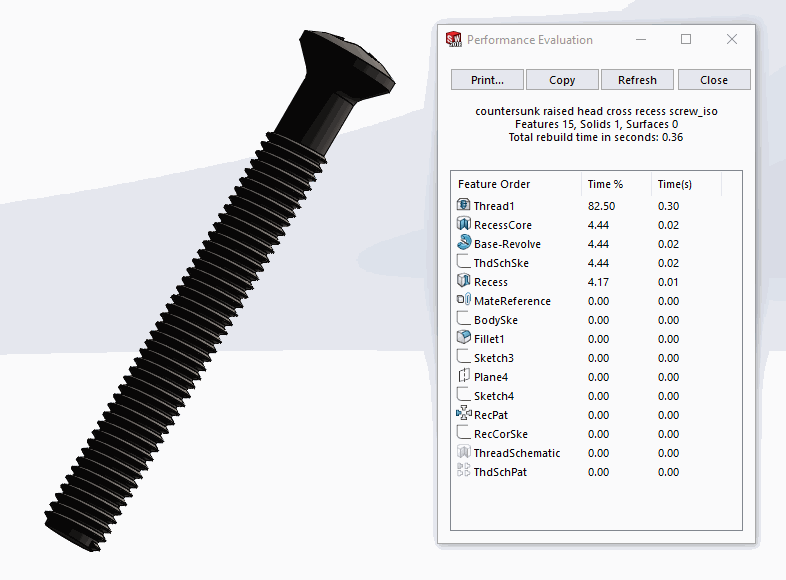Select the RecessCore cut feature icon
The image size is (786, 580).
click(463, 224)
